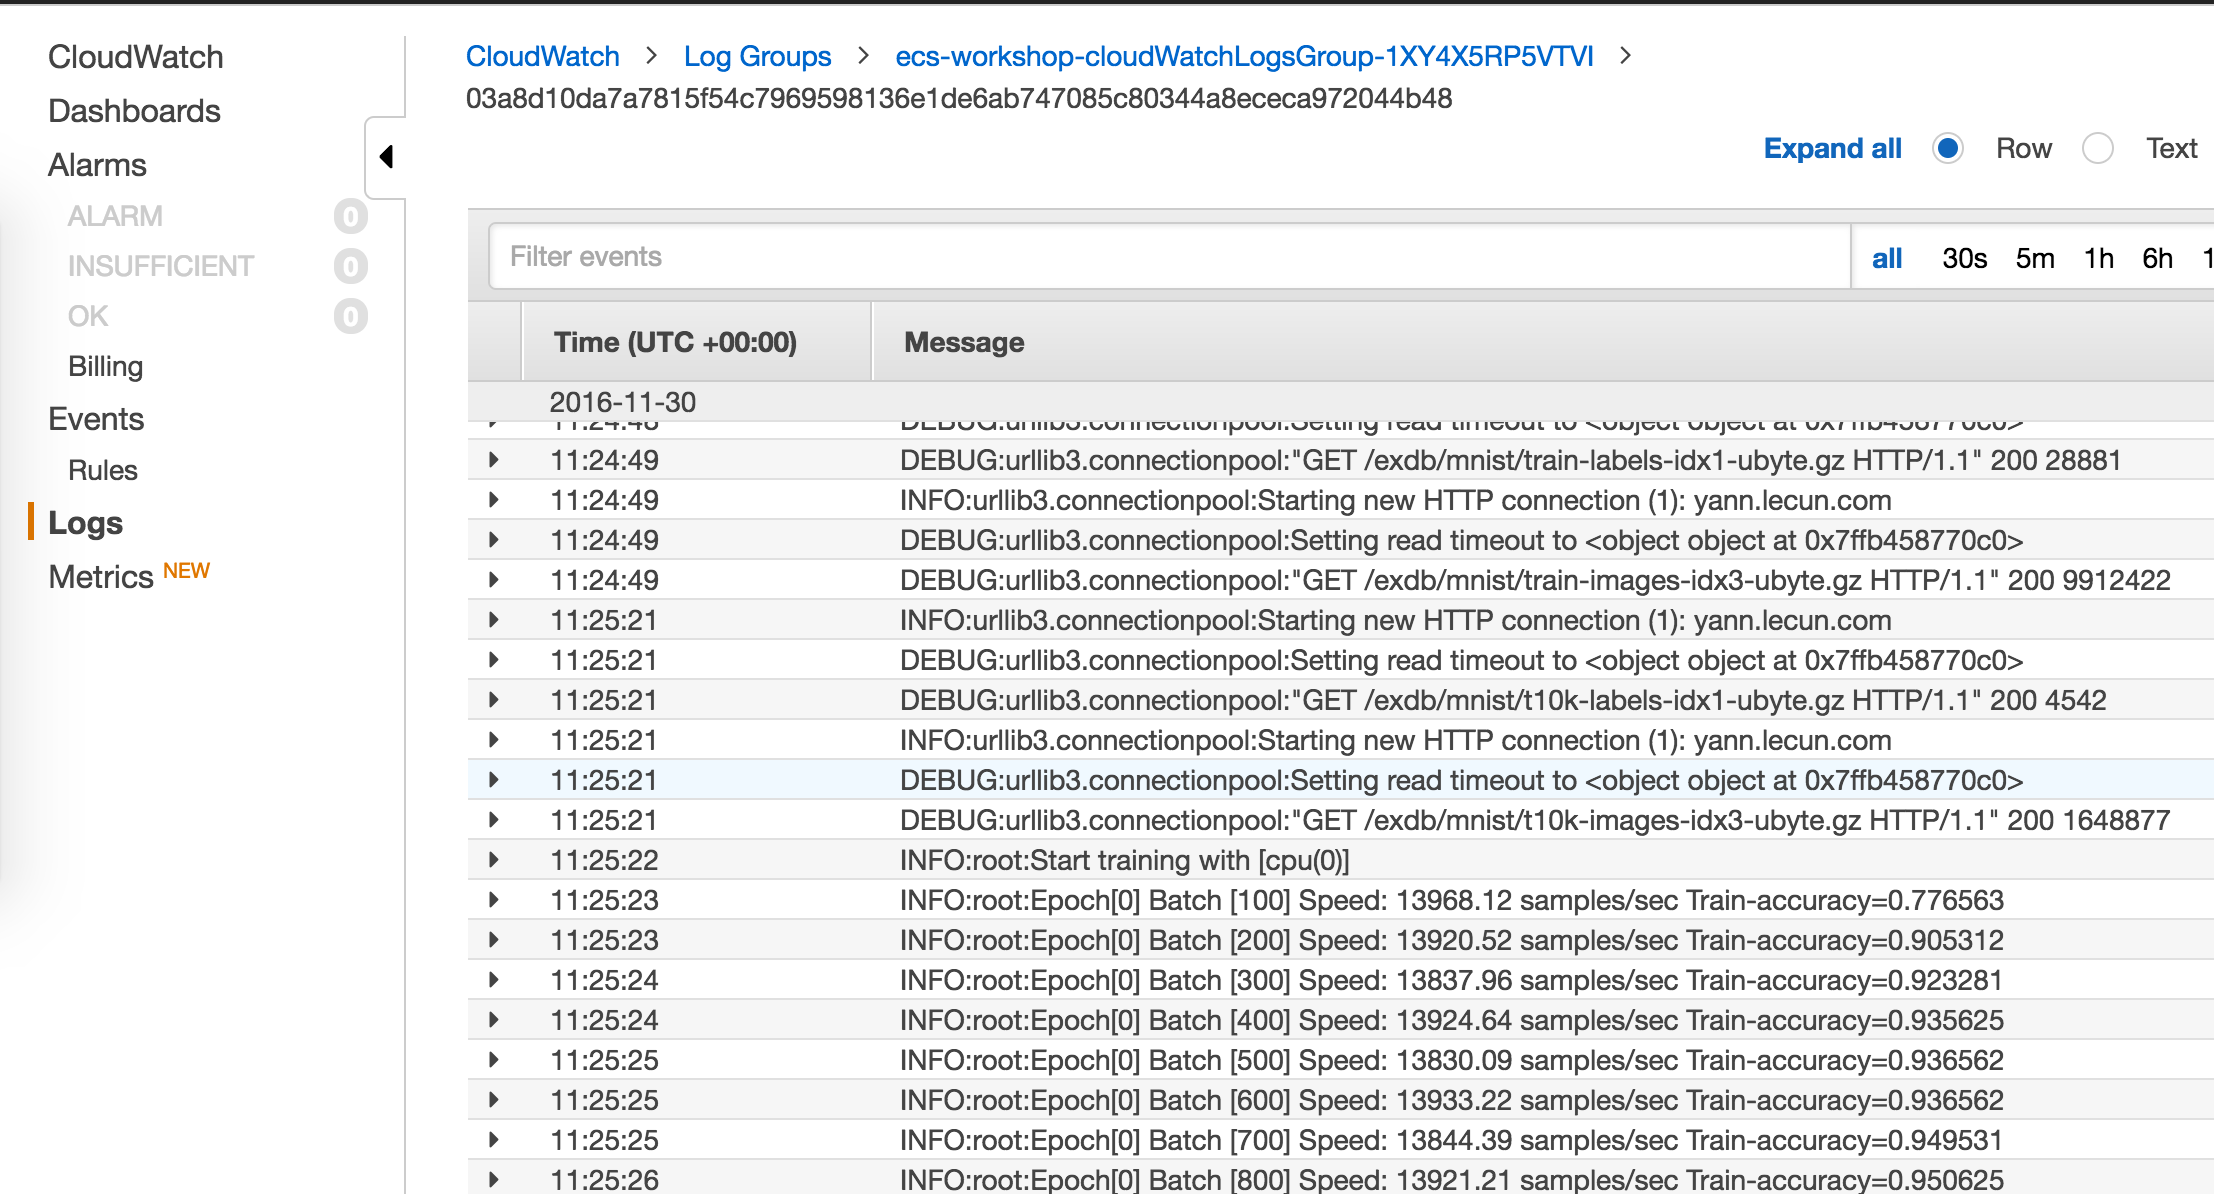2214x1194 pixels.
Task: Expand the train-labels-idx1 GET log row
Action: pyautogui.click(x=493, y=460)
